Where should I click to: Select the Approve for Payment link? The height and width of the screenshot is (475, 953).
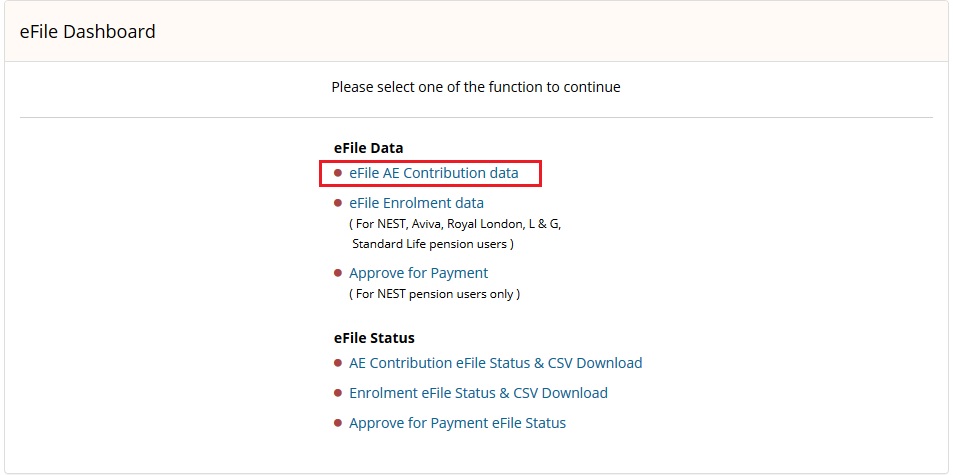click(x=418, y=273)
